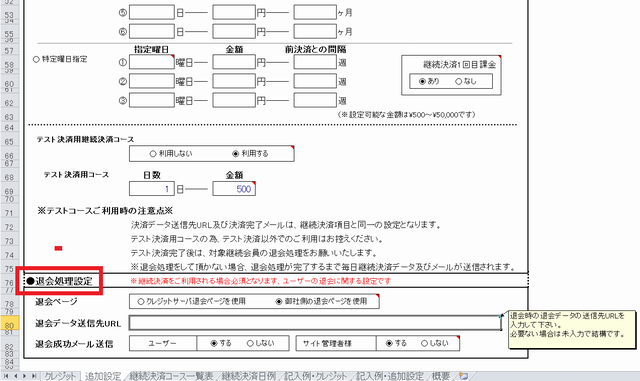Go to previous sheet tab arrow
Viewport: 640px width, 381px height.
point(16,376)
